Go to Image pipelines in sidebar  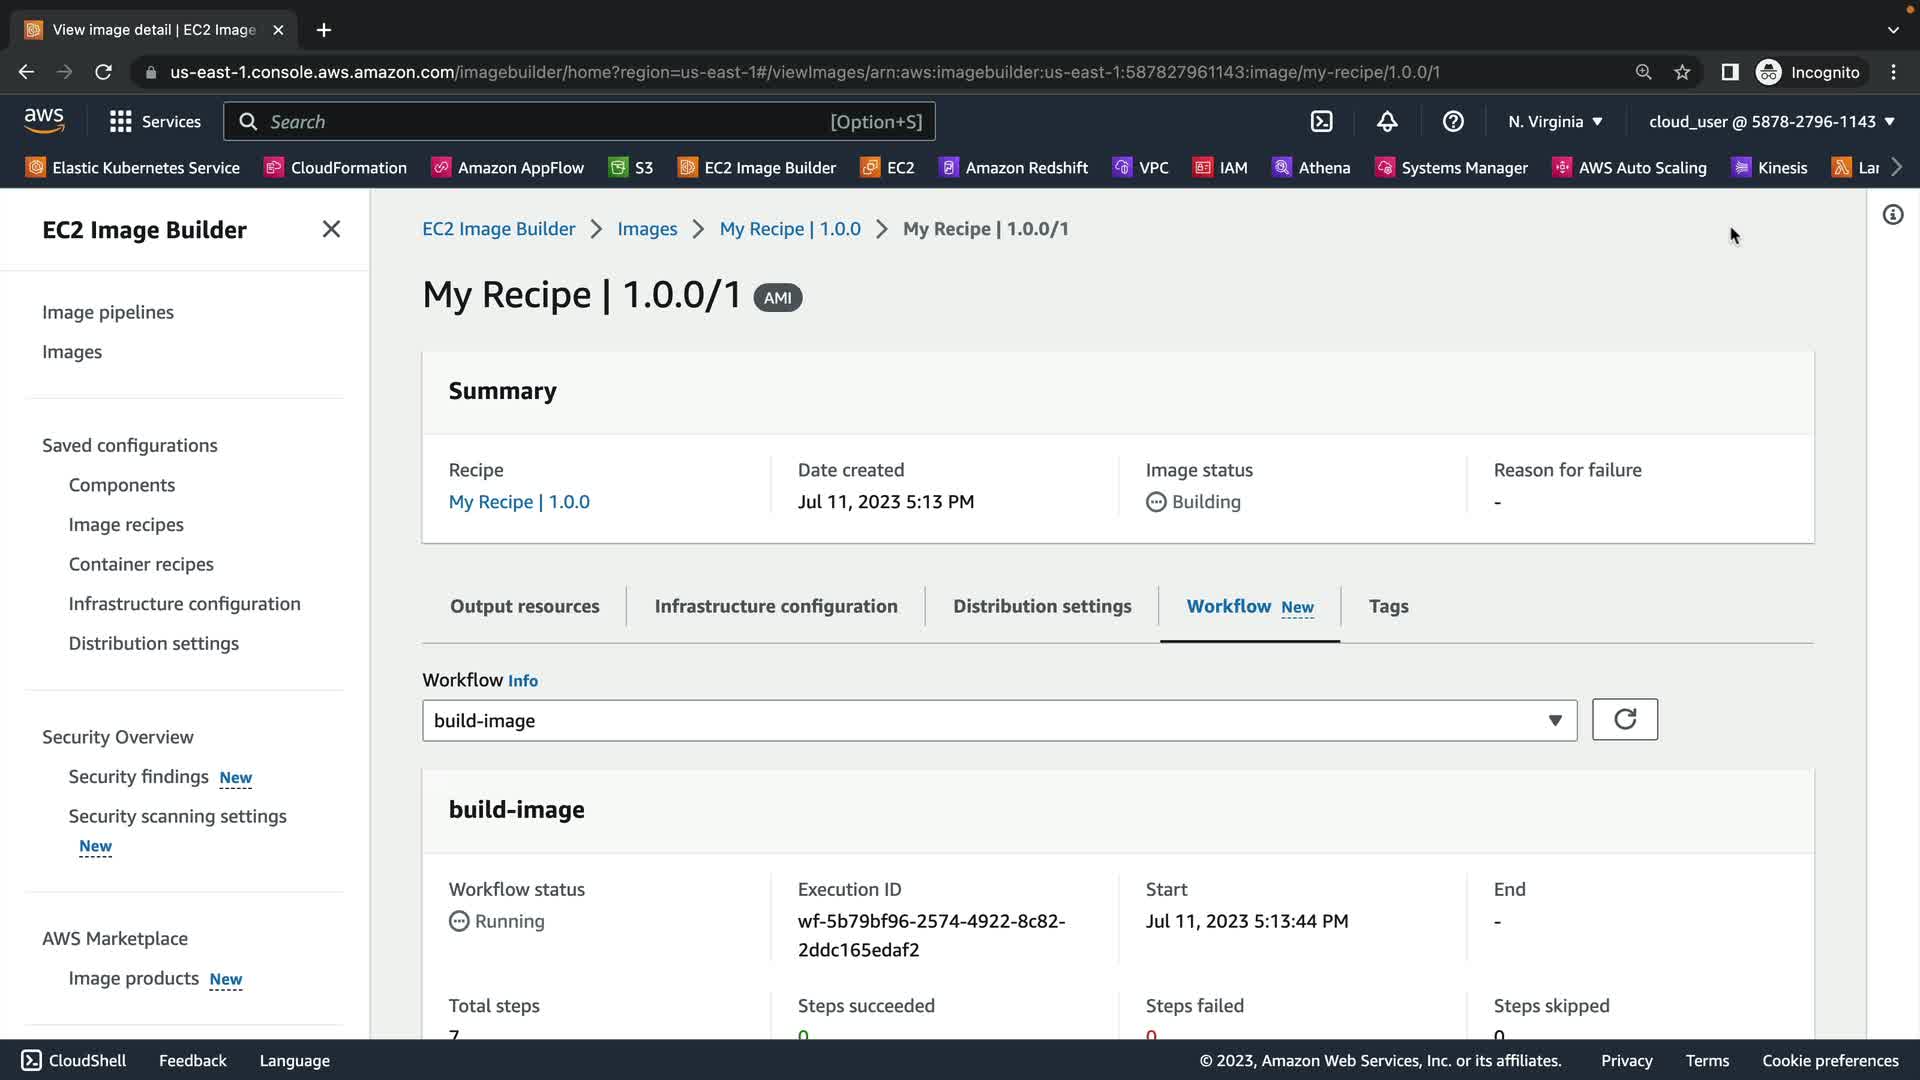(108, 312)
